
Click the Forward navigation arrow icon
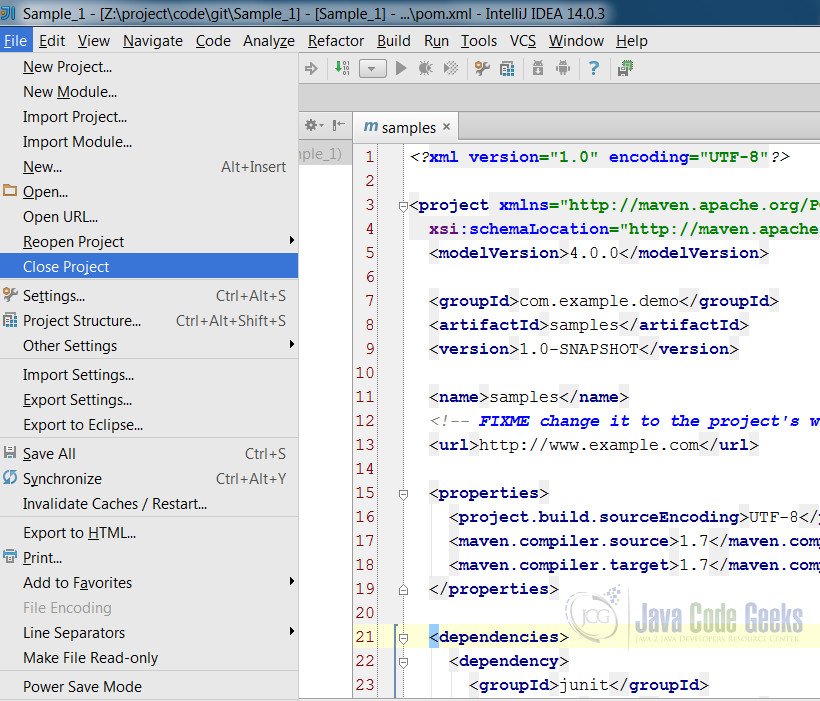pyautogui.click(x=311, y=69)
